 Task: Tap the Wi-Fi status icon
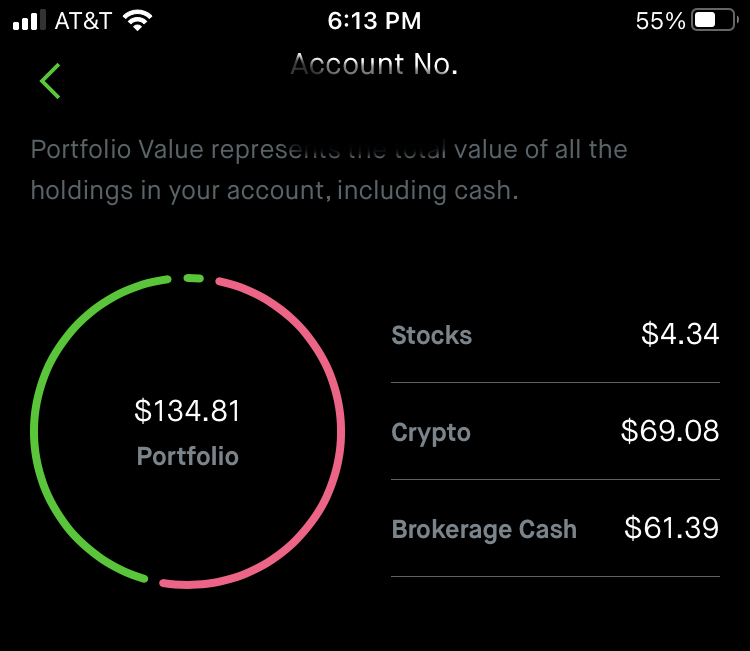tap(138, 20)
